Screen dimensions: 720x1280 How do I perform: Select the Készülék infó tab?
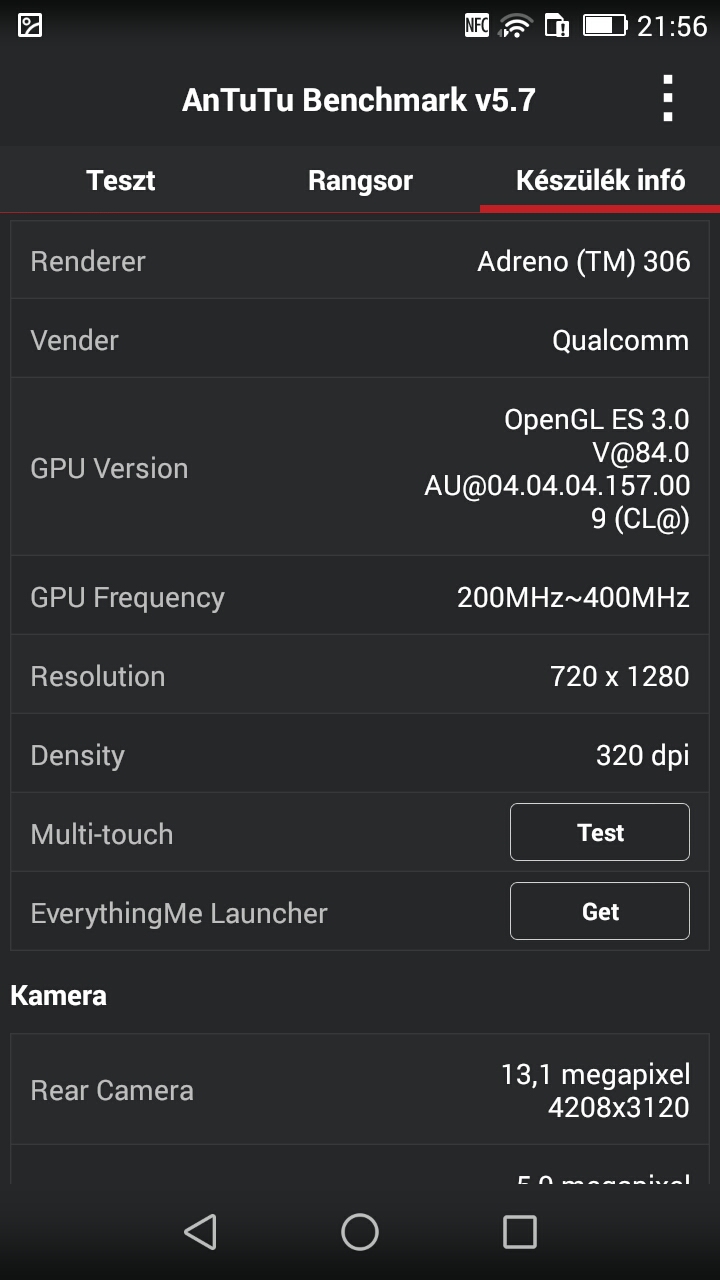point(600,181)
